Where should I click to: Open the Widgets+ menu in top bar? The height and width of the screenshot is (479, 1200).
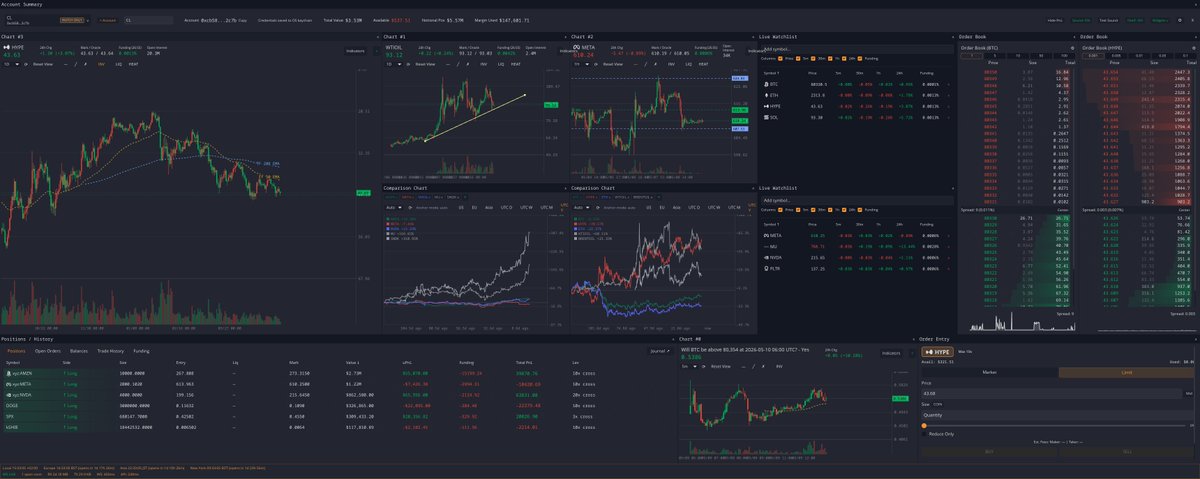pyautogui.click(x=1160, y=20)
